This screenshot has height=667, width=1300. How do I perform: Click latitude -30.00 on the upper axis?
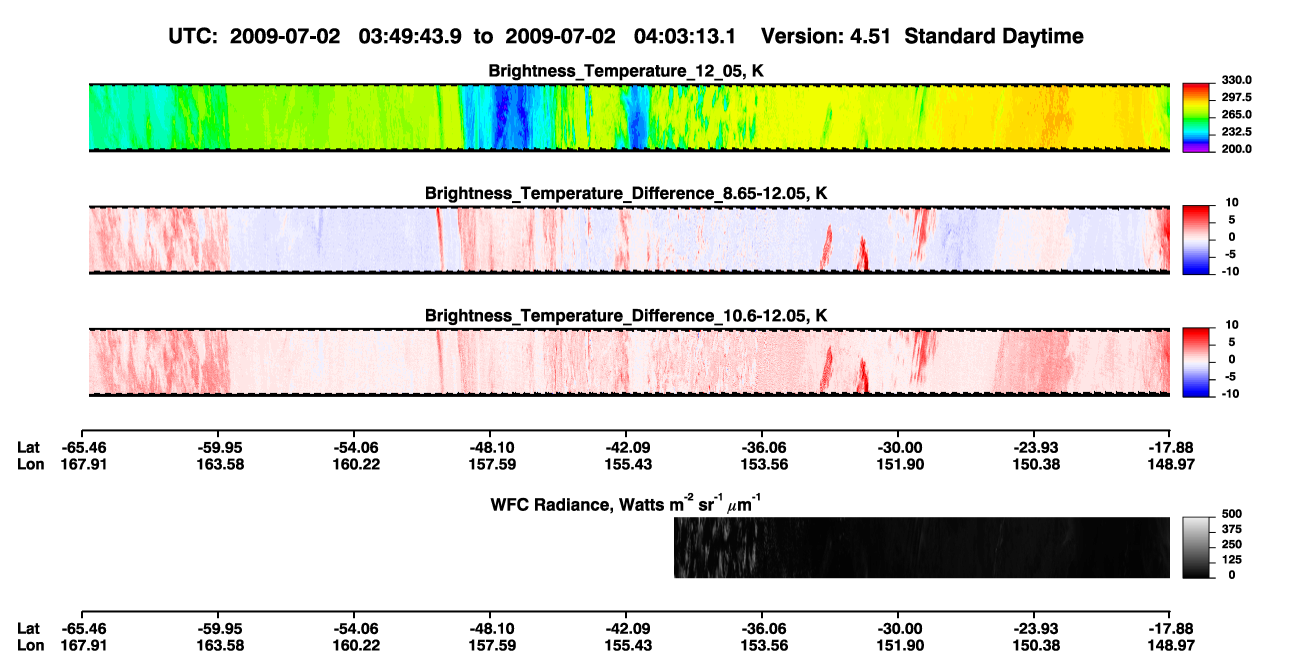click(898, 449)
